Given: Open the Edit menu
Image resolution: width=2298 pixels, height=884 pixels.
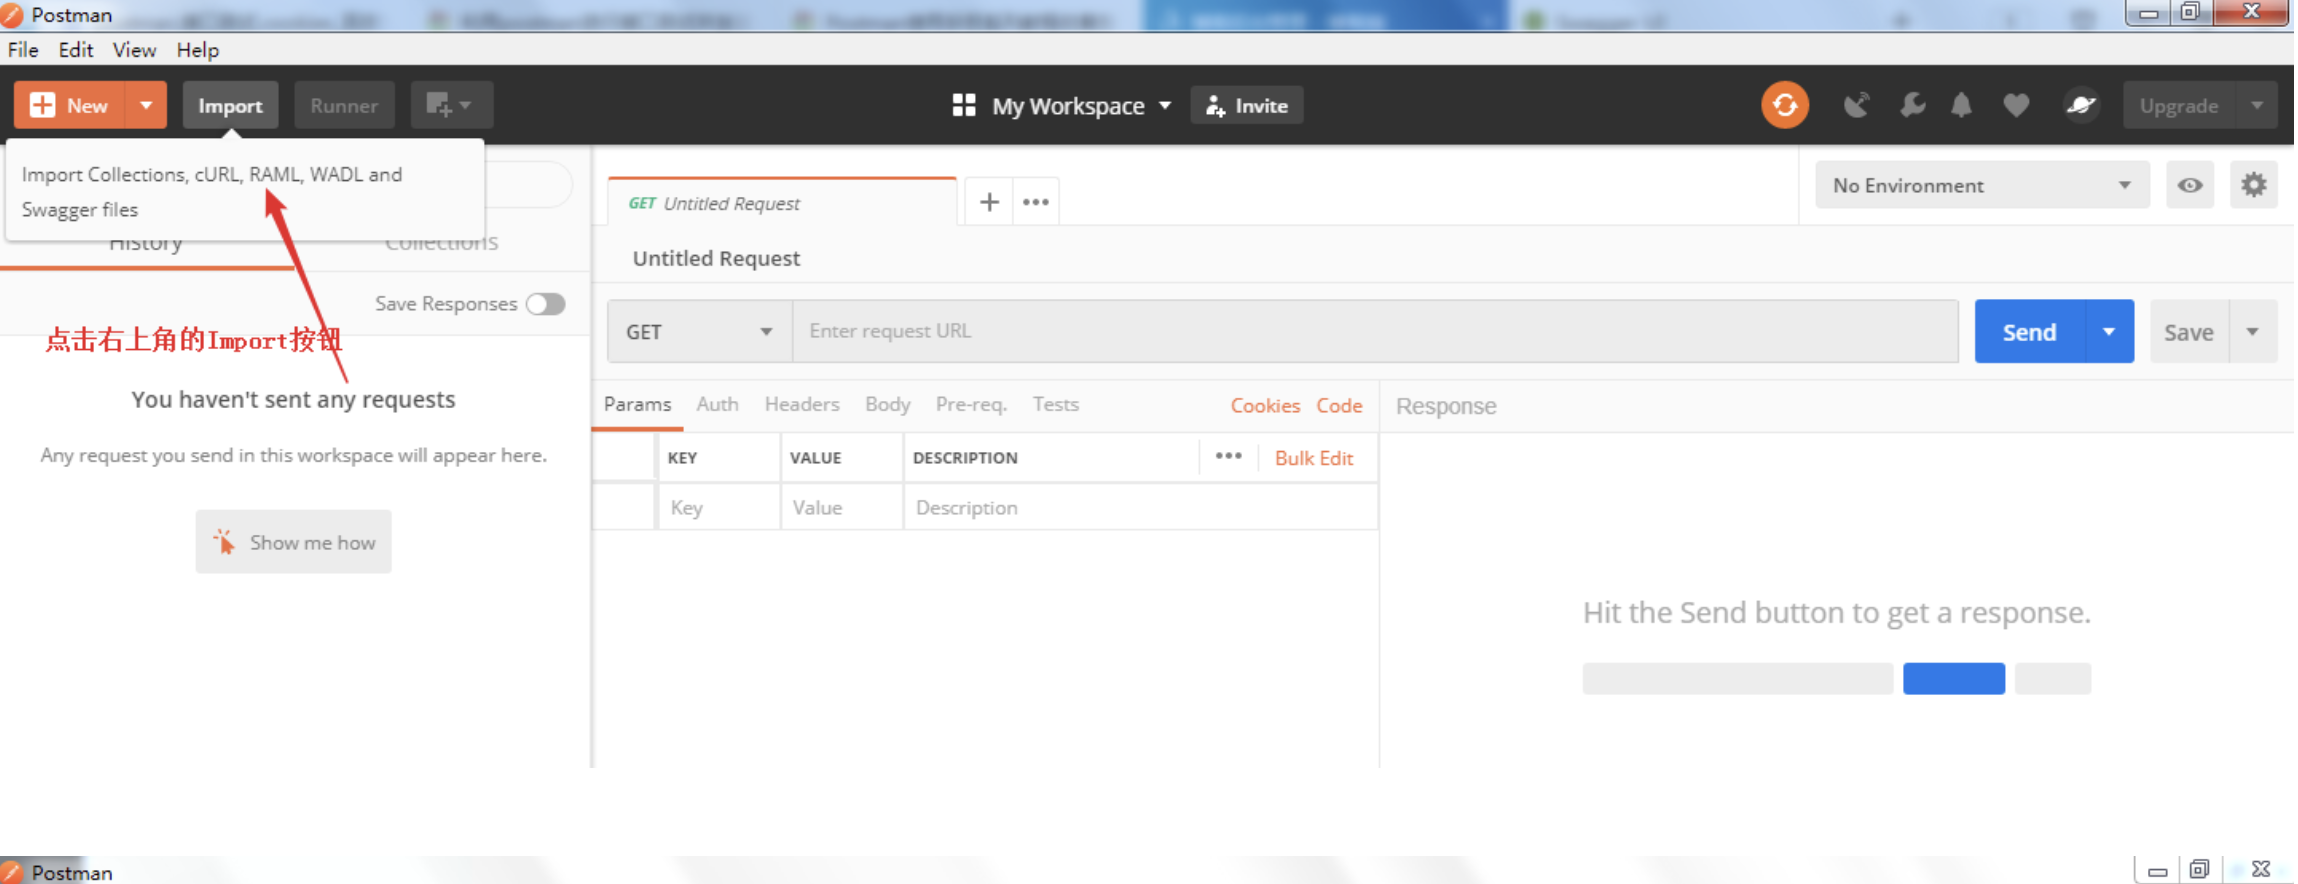Looking at the screenshot, I should coord(75,50).
